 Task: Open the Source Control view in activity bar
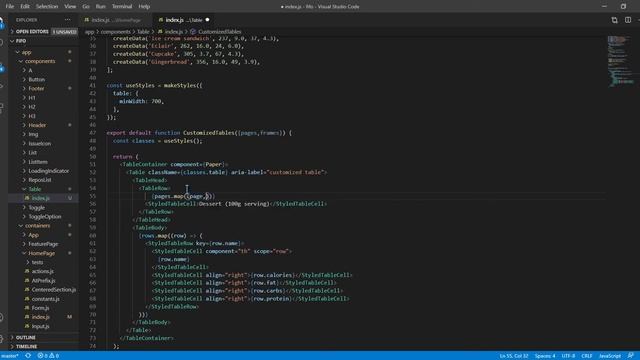2,68
